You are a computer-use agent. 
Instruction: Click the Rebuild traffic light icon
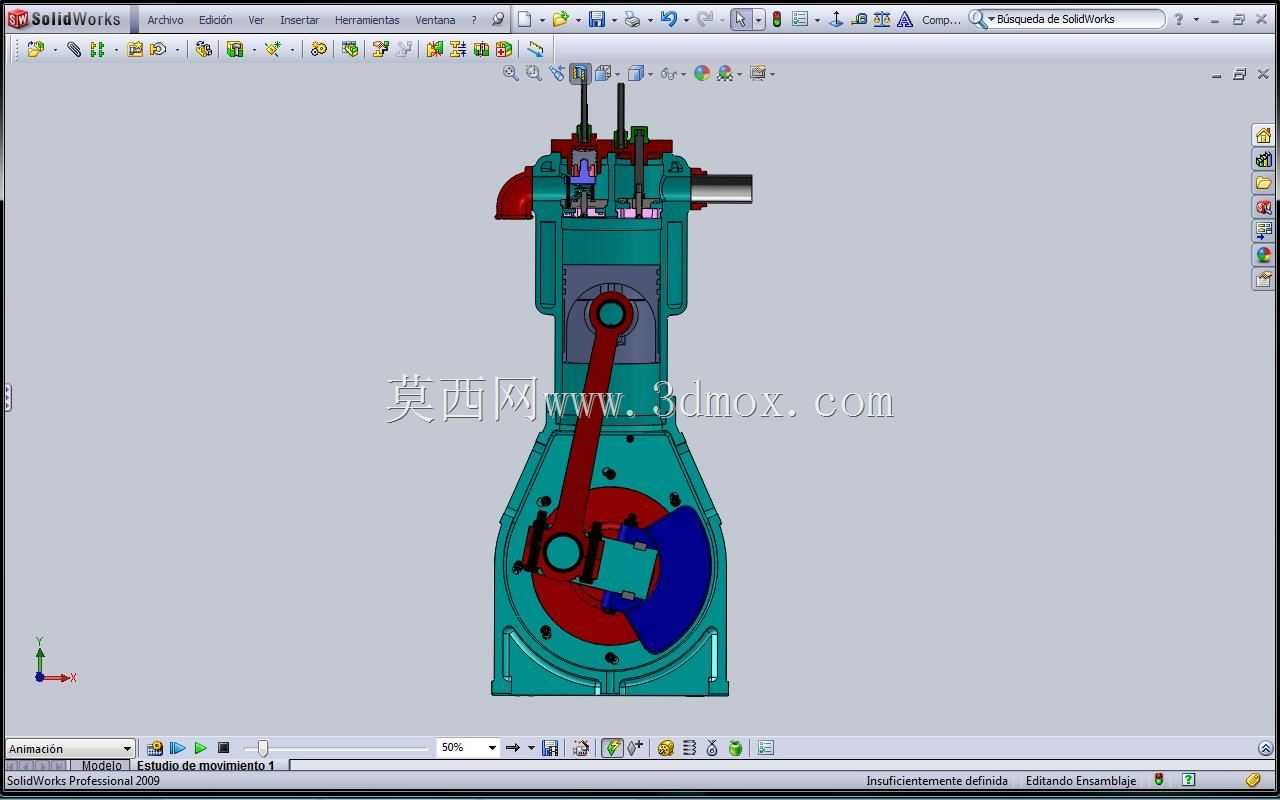[776, 19]
